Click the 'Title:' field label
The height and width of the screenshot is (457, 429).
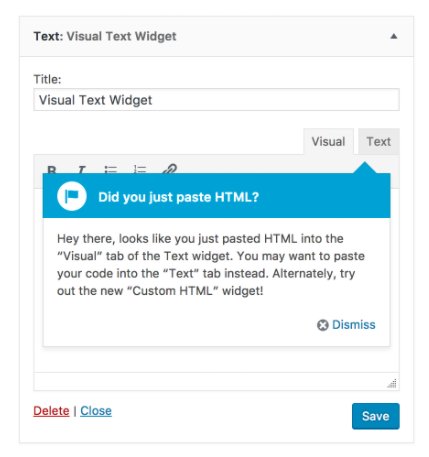pos(47,79)
